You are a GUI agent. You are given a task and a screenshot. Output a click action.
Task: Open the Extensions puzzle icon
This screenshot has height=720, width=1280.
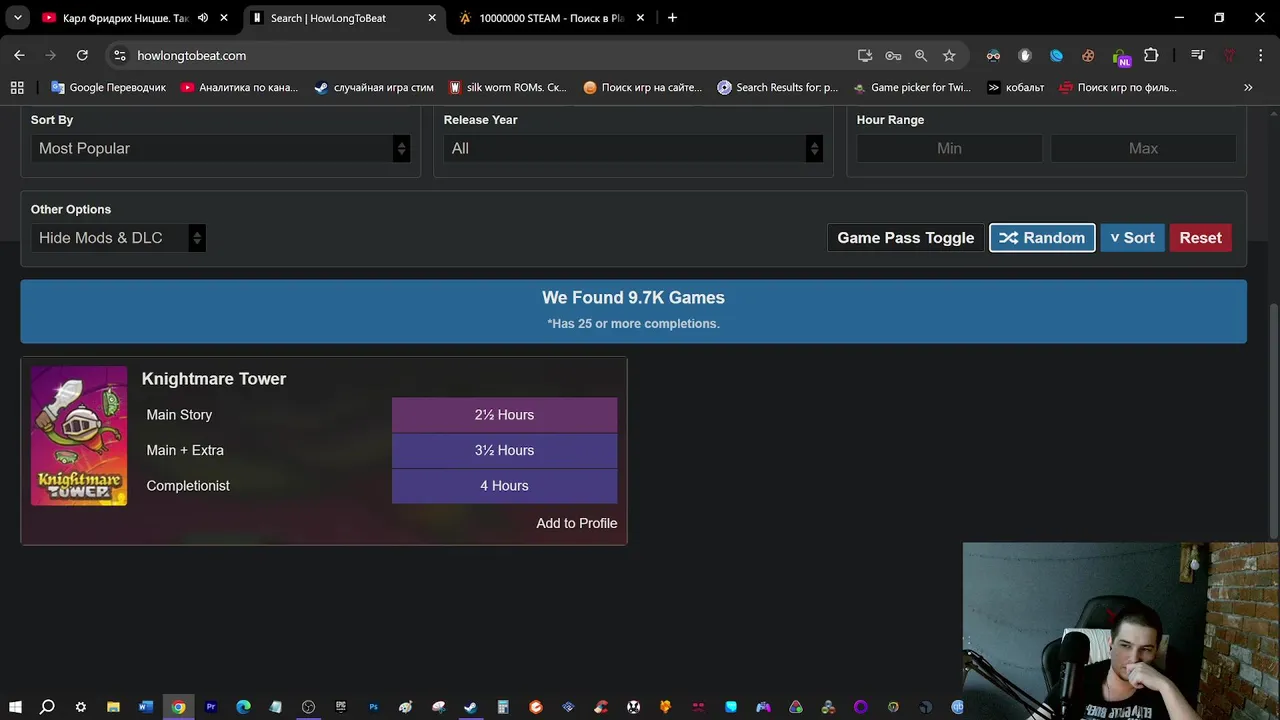point(1151,56)
